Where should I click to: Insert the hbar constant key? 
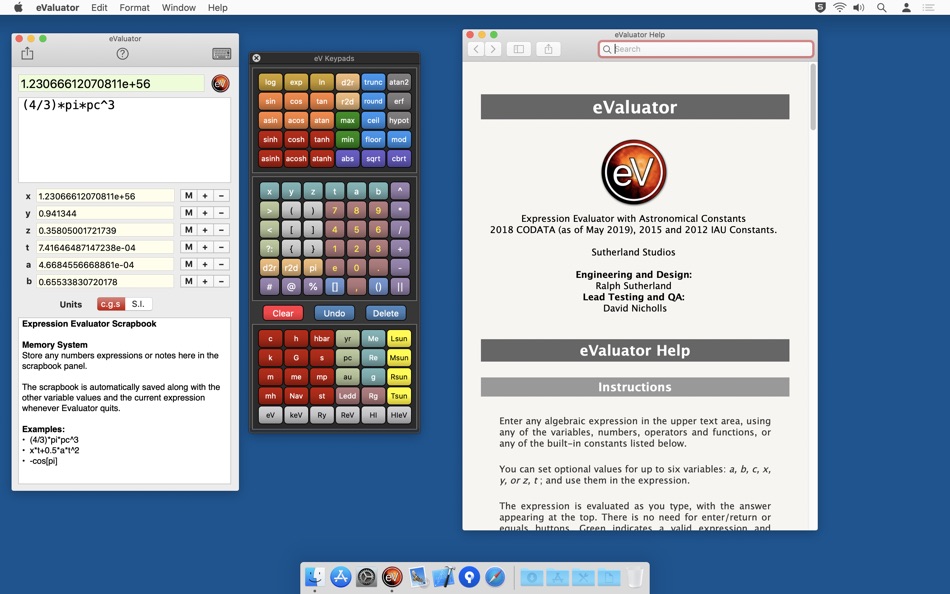click(322, 339)
